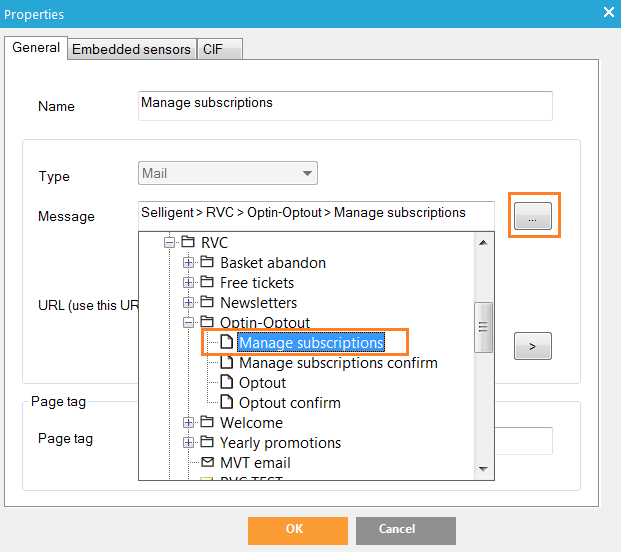
Task: Click the envelope icon beside MVT email
Action: 208,463
